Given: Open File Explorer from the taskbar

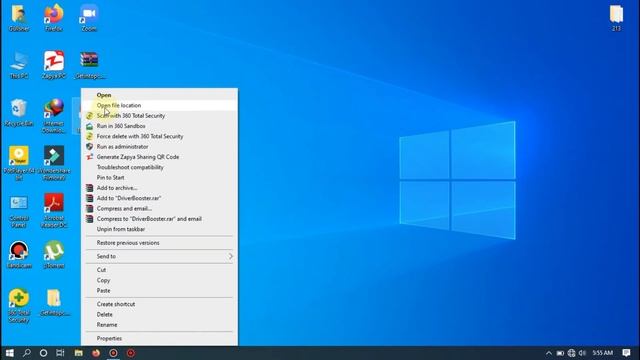Looking at the screenshot, I should [x=78, y=353].
